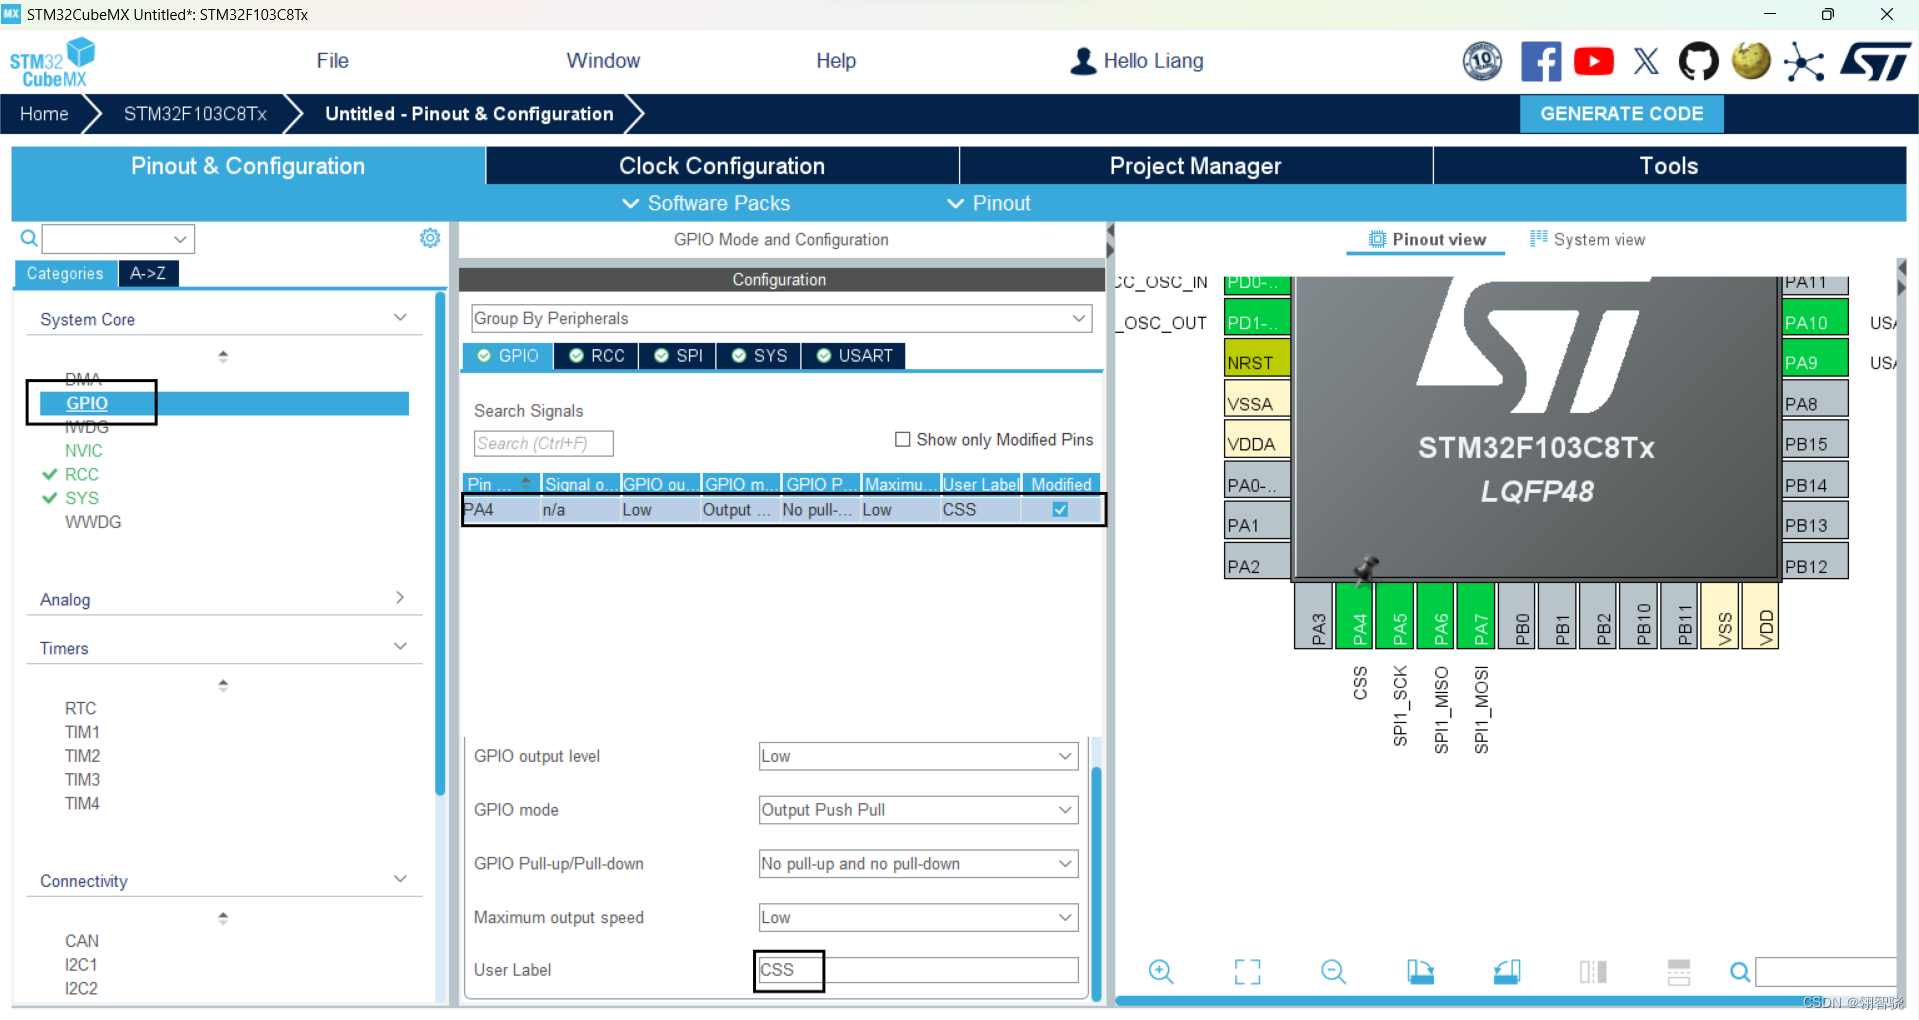Open Software Packs dropdown menu
This screenshot has height=1020, width=1919.
(x=706, y=203)
